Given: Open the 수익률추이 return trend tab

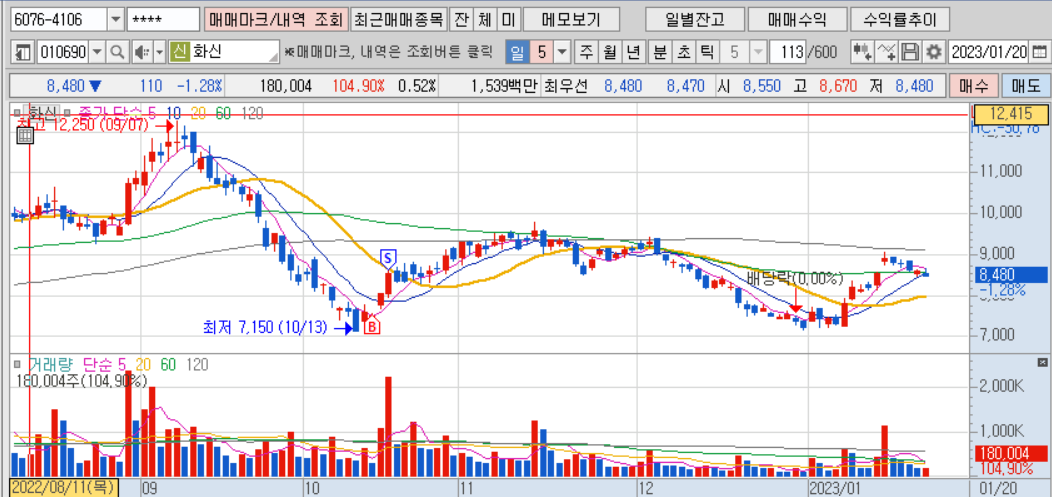Looking at the screenshot, I should point(900,19).
